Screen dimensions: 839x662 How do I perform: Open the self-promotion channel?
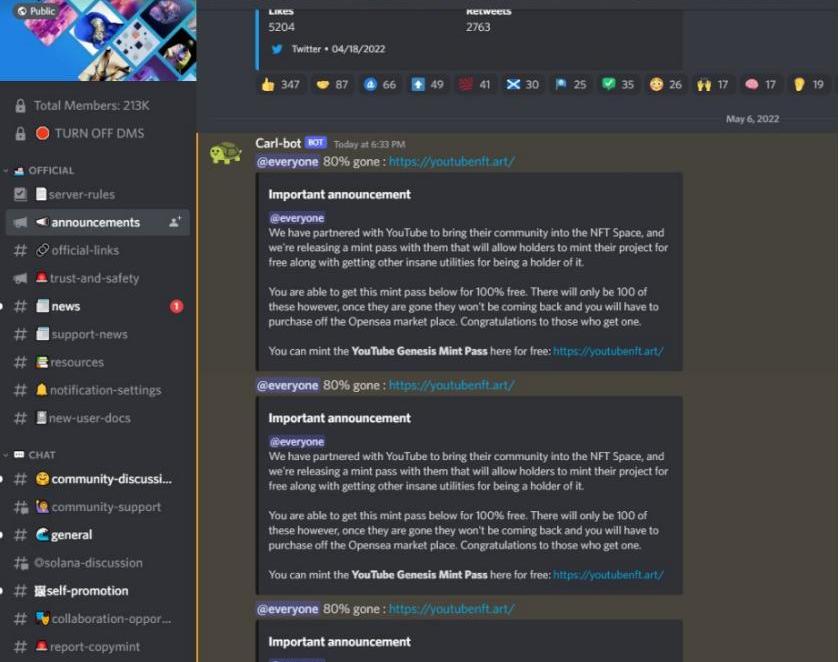97,591
